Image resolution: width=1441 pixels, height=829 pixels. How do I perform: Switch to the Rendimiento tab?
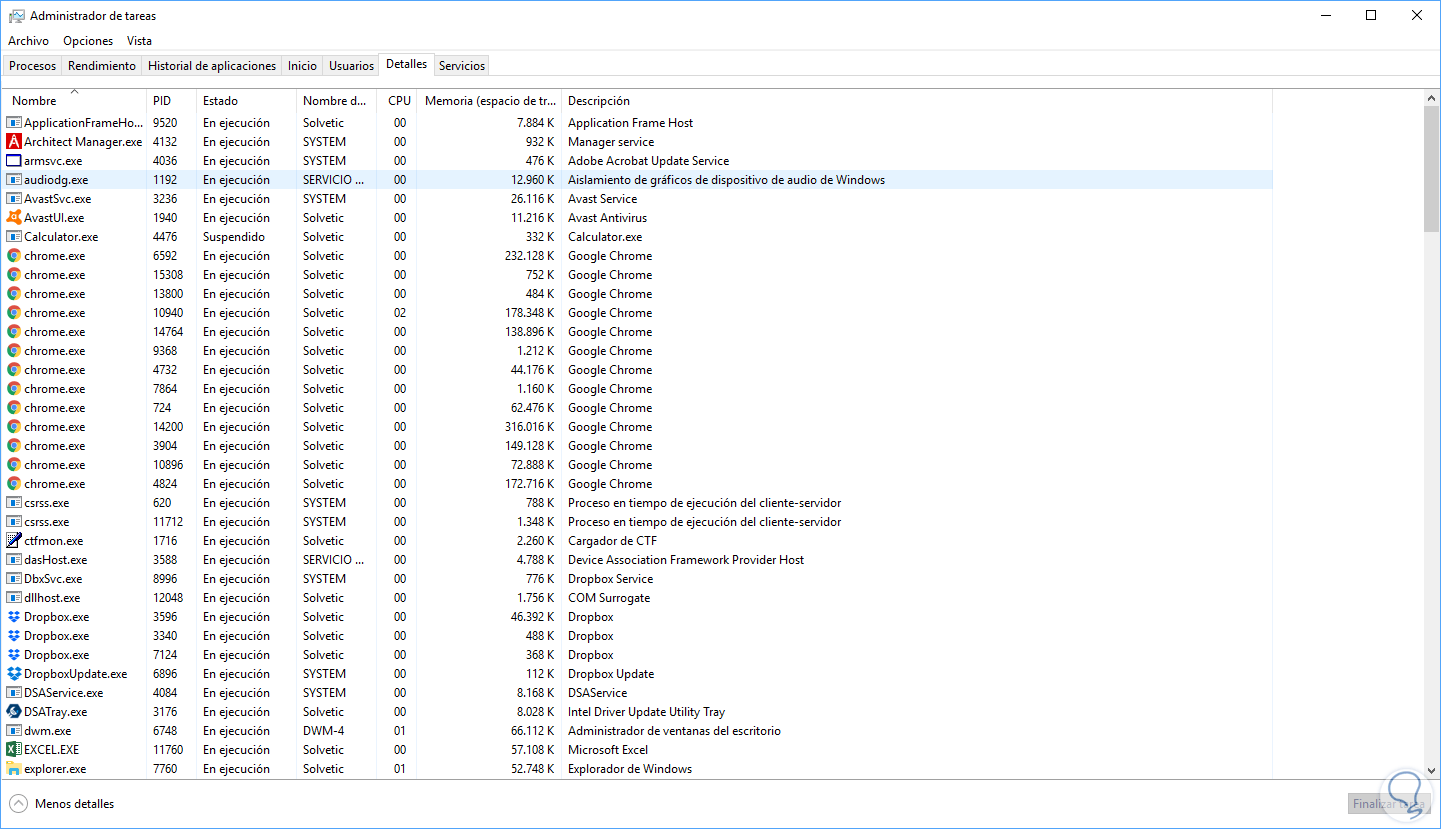tap(102, 66)
